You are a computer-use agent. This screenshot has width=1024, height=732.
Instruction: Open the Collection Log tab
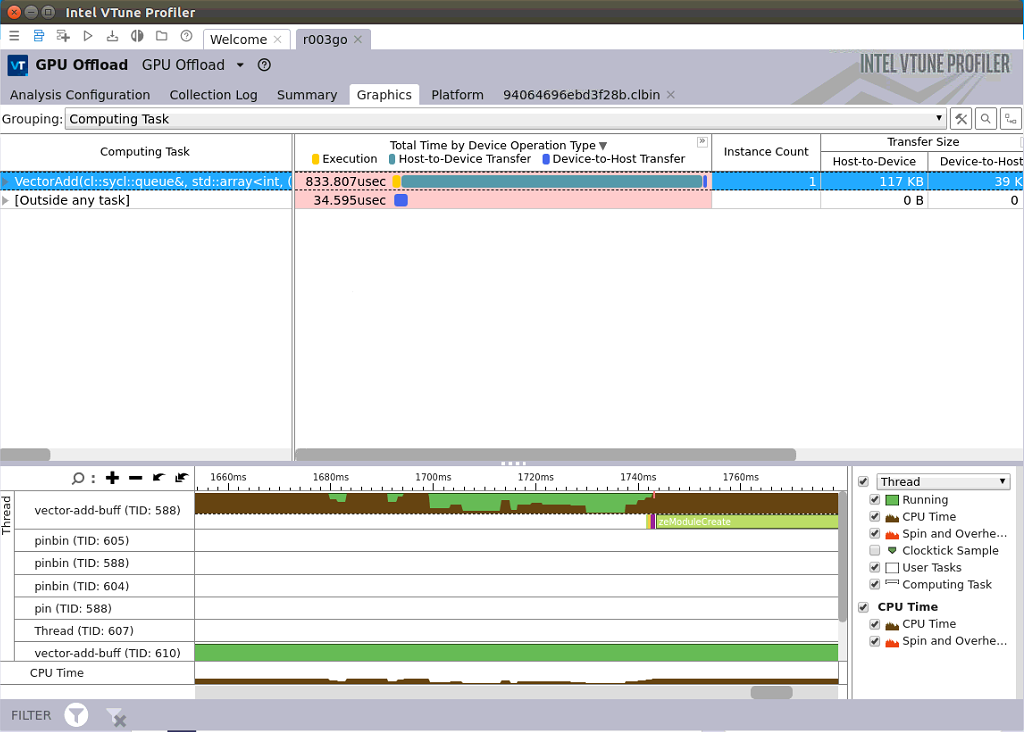[x=214, y=95]
